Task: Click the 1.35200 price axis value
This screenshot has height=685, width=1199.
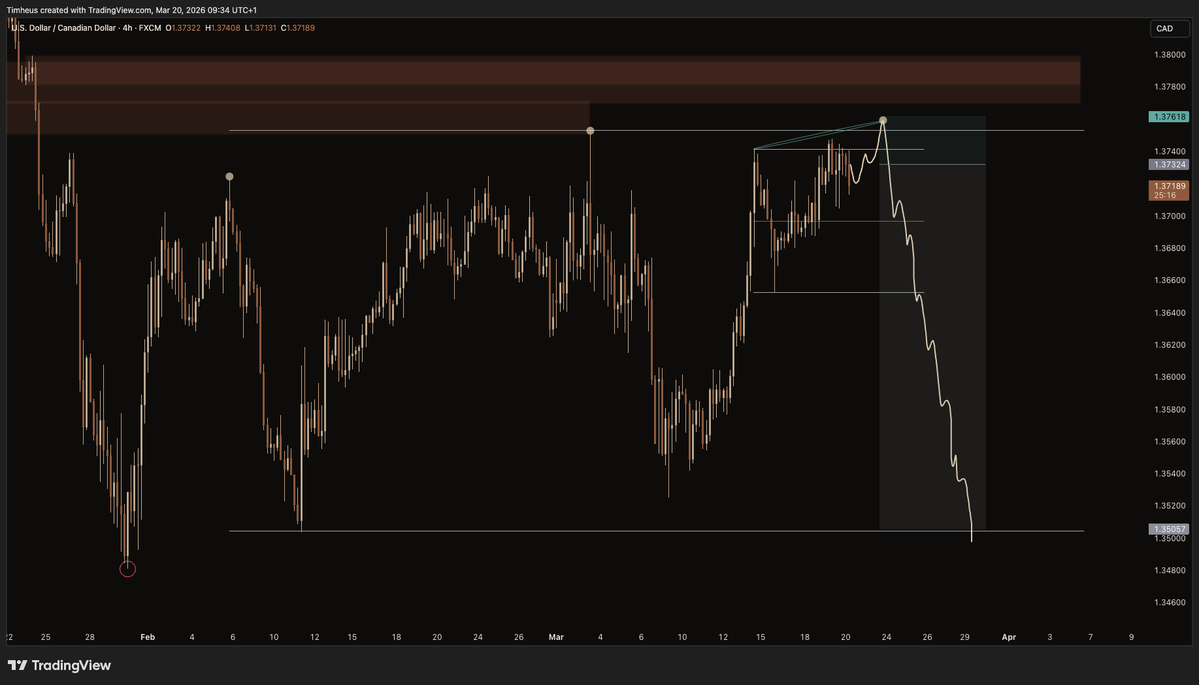Action: click(x=1170, y=505)
